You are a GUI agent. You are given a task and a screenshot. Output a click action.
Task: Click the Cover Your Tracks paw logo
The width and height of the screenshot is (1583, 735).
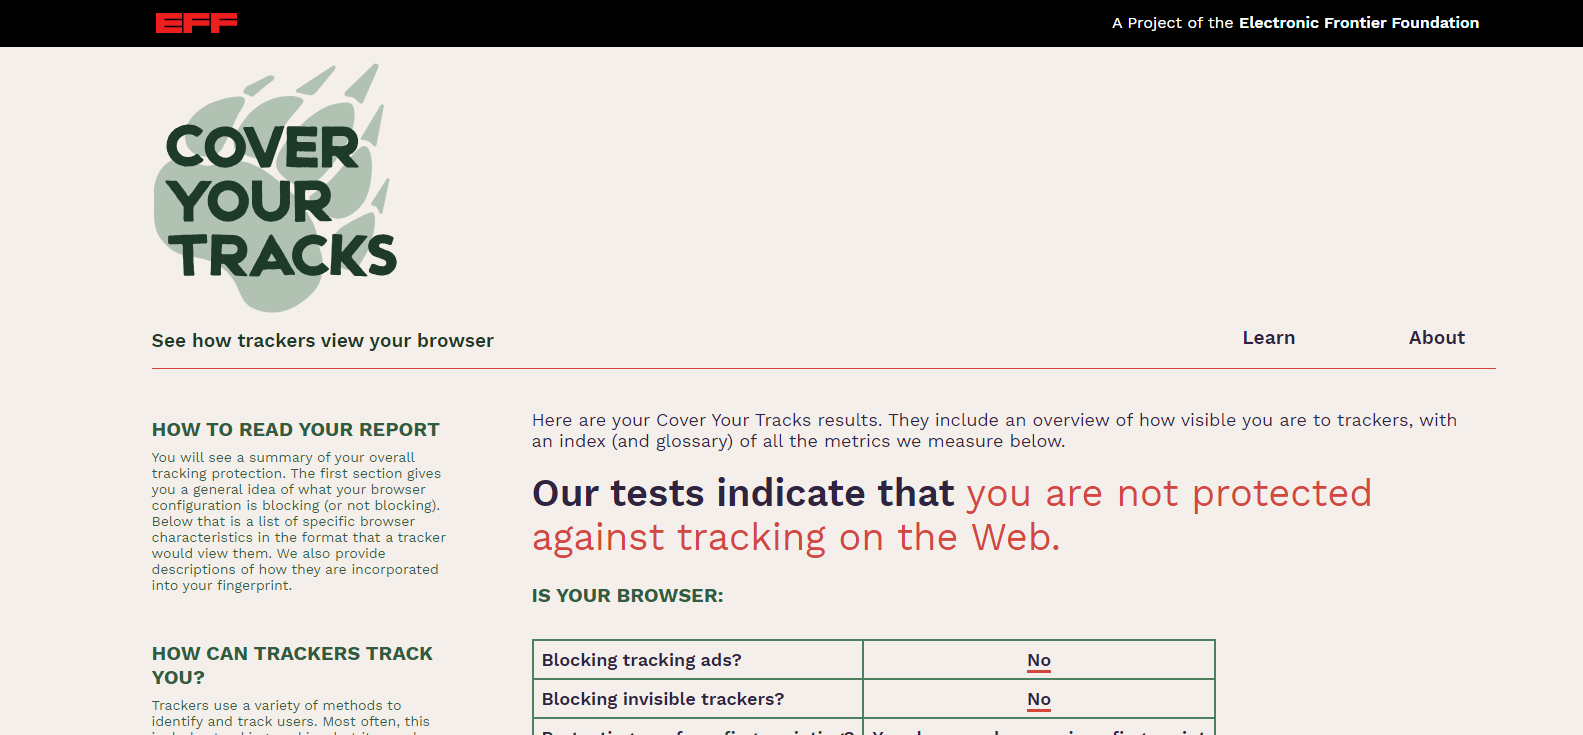(275, 187)
